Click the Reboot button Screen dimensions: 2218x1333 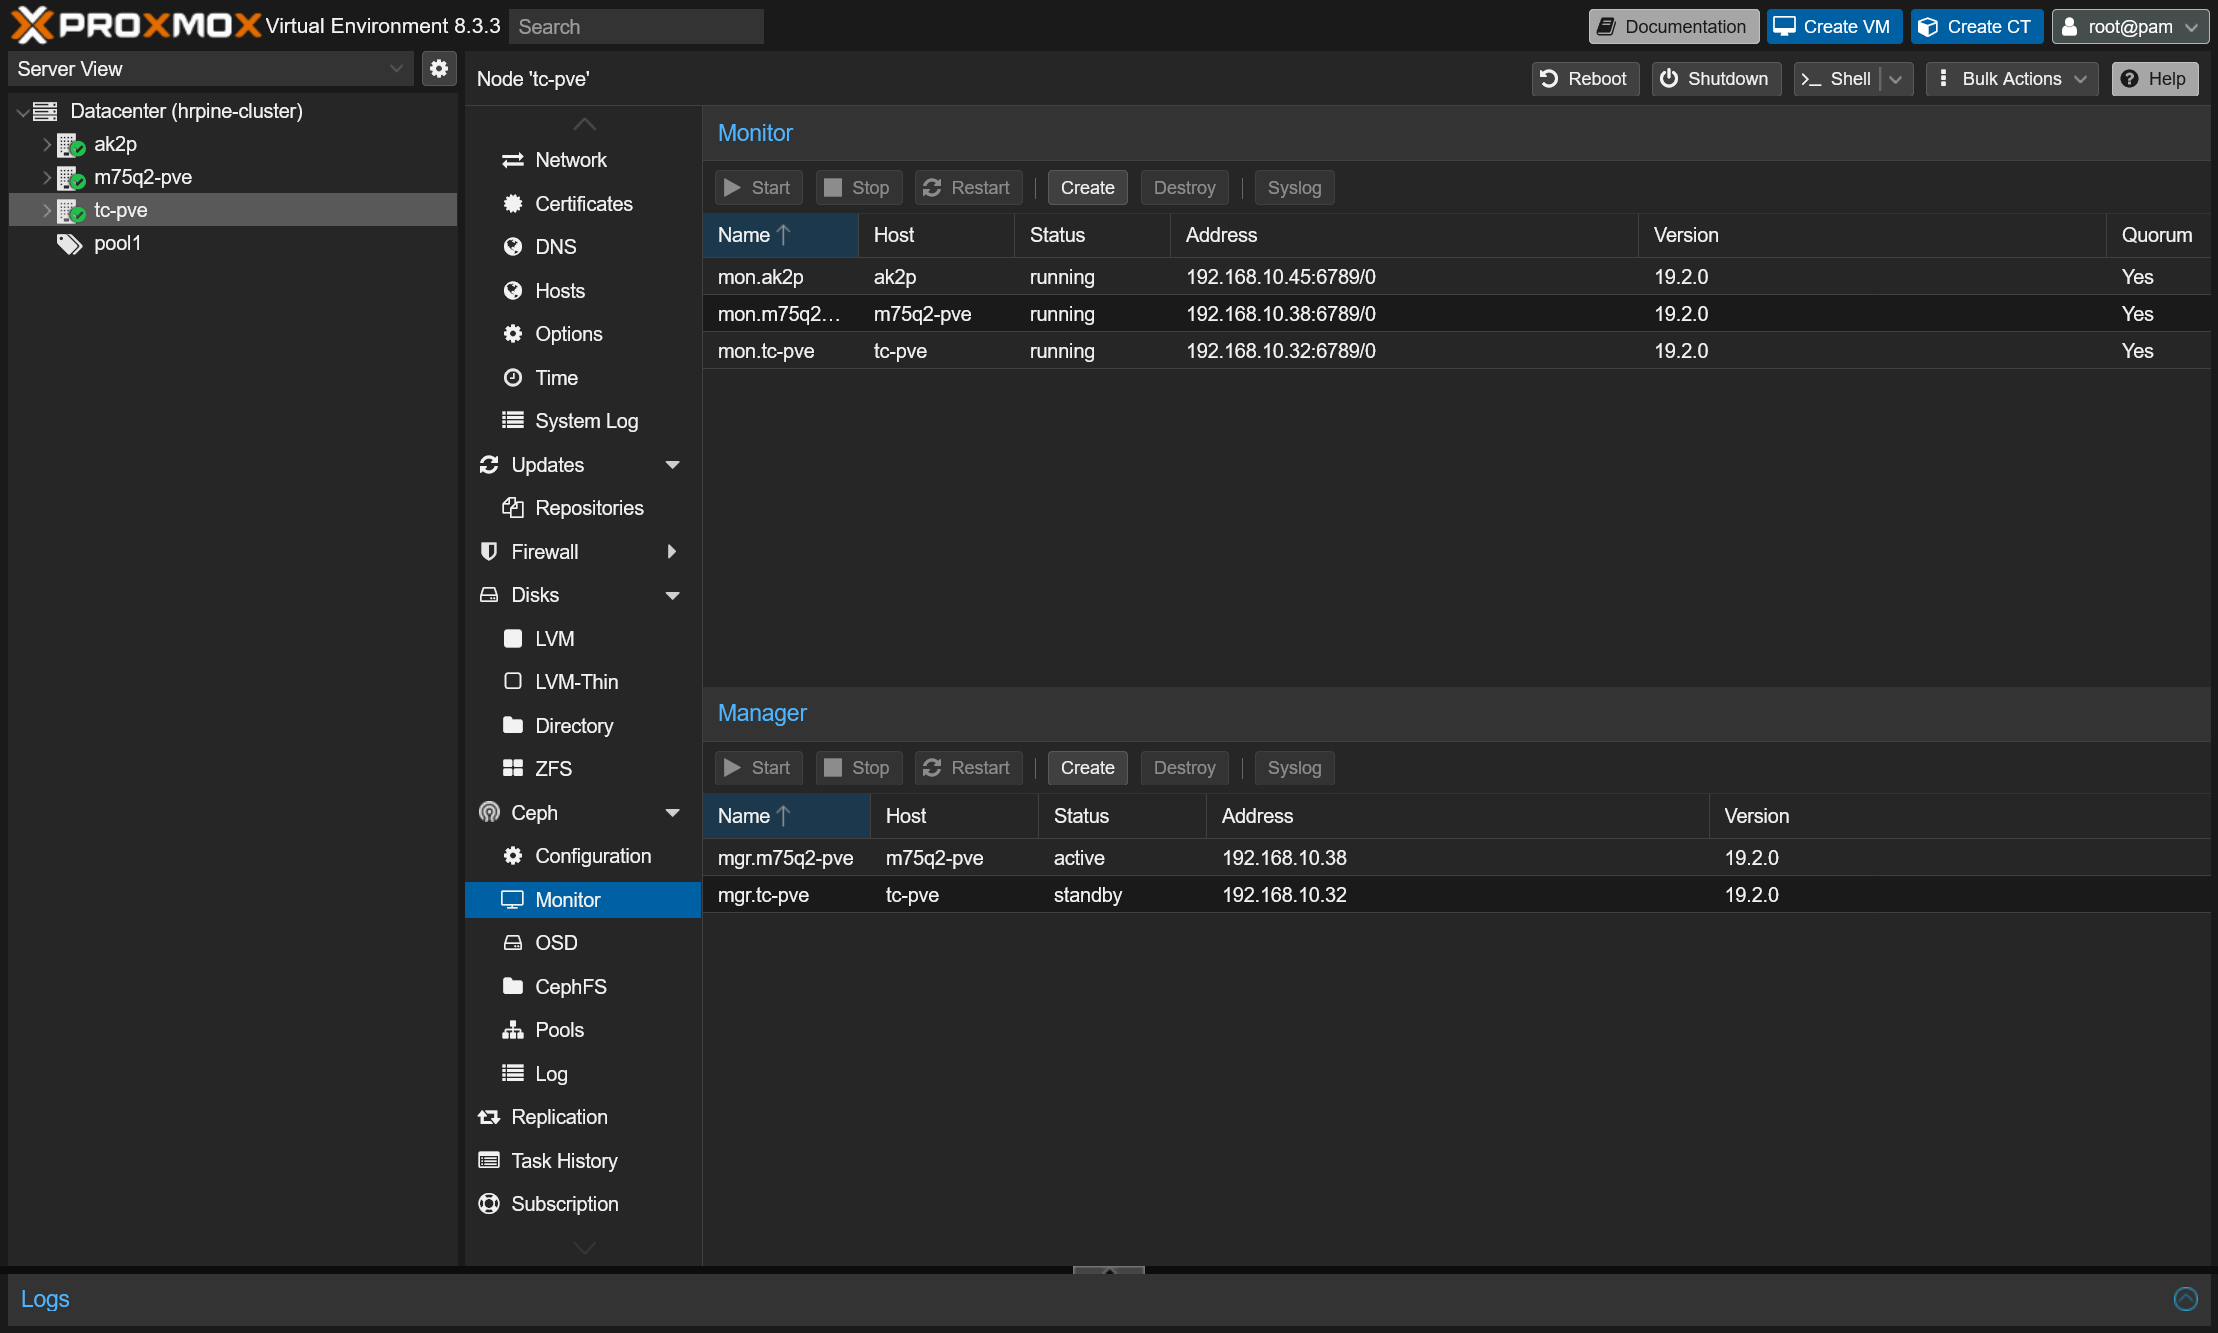pos(1585,79)
